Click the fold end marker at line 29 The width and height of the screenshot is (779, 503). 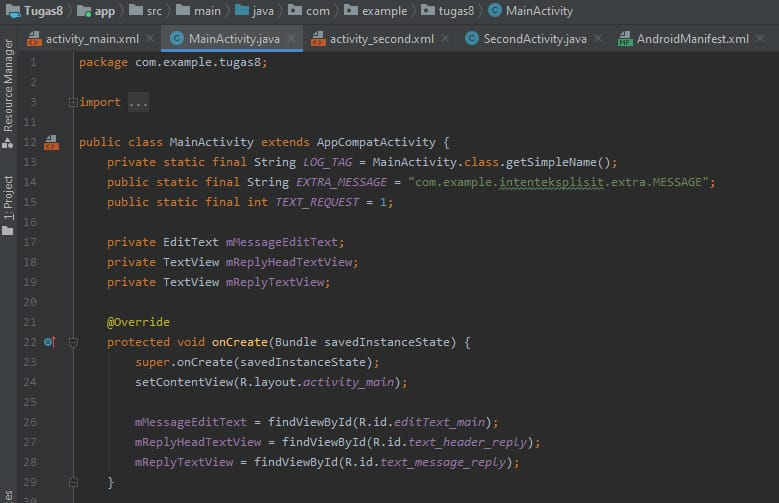(73, 482)
